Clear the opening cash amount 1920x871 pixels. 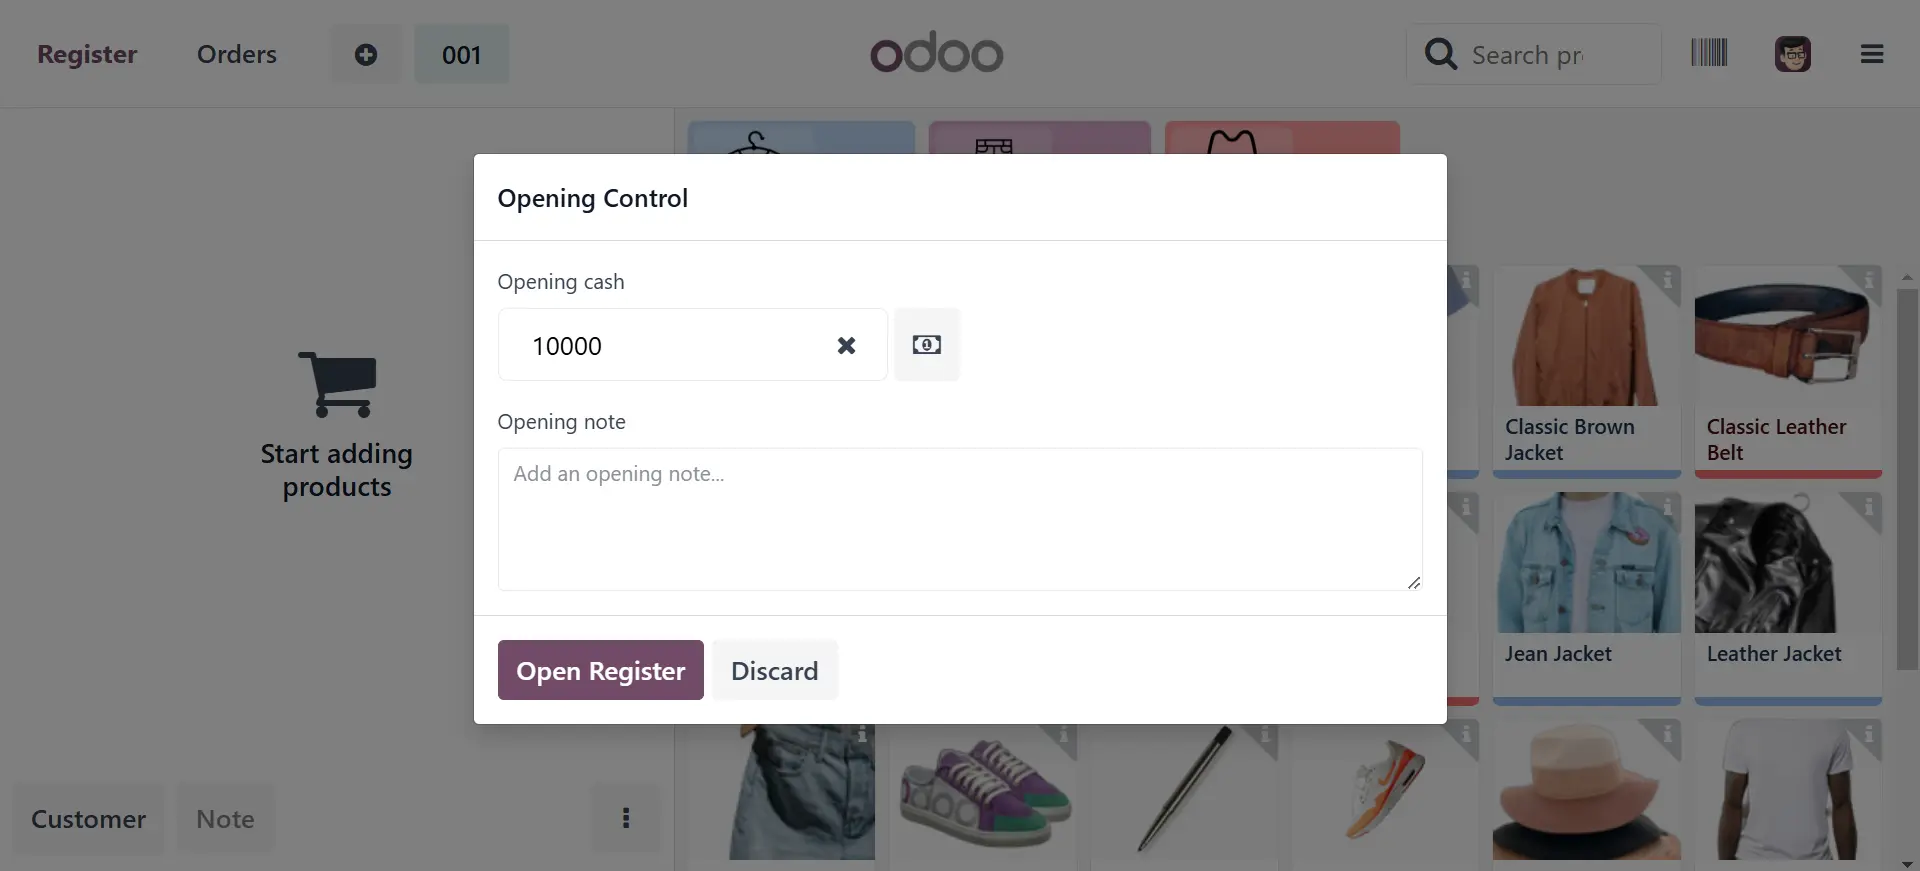pyautogui.click(x=846, y=345)
